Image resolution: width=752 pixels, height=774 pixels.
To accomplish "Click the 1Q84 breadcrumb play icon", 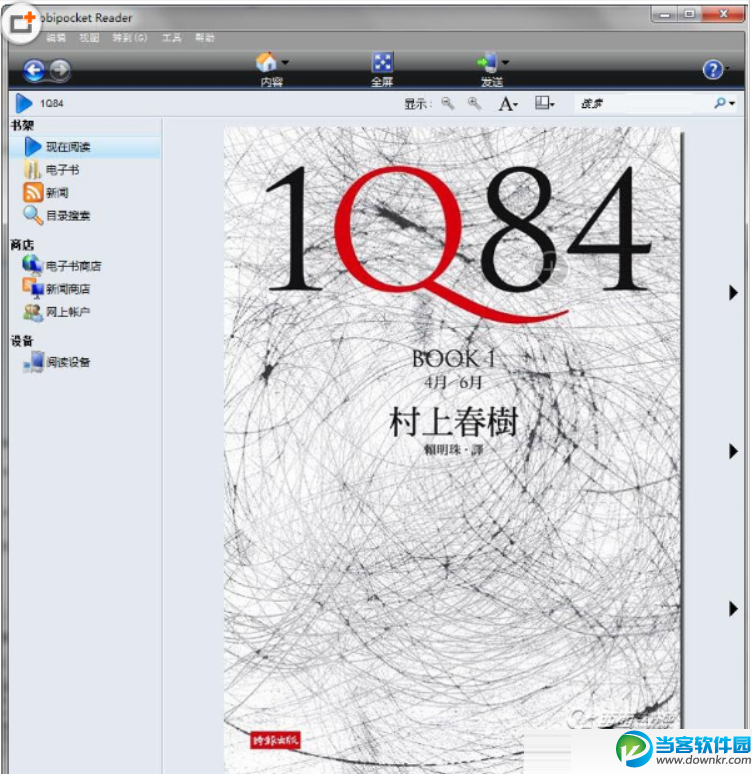I will pyautogui.click(x=23, y=103).
